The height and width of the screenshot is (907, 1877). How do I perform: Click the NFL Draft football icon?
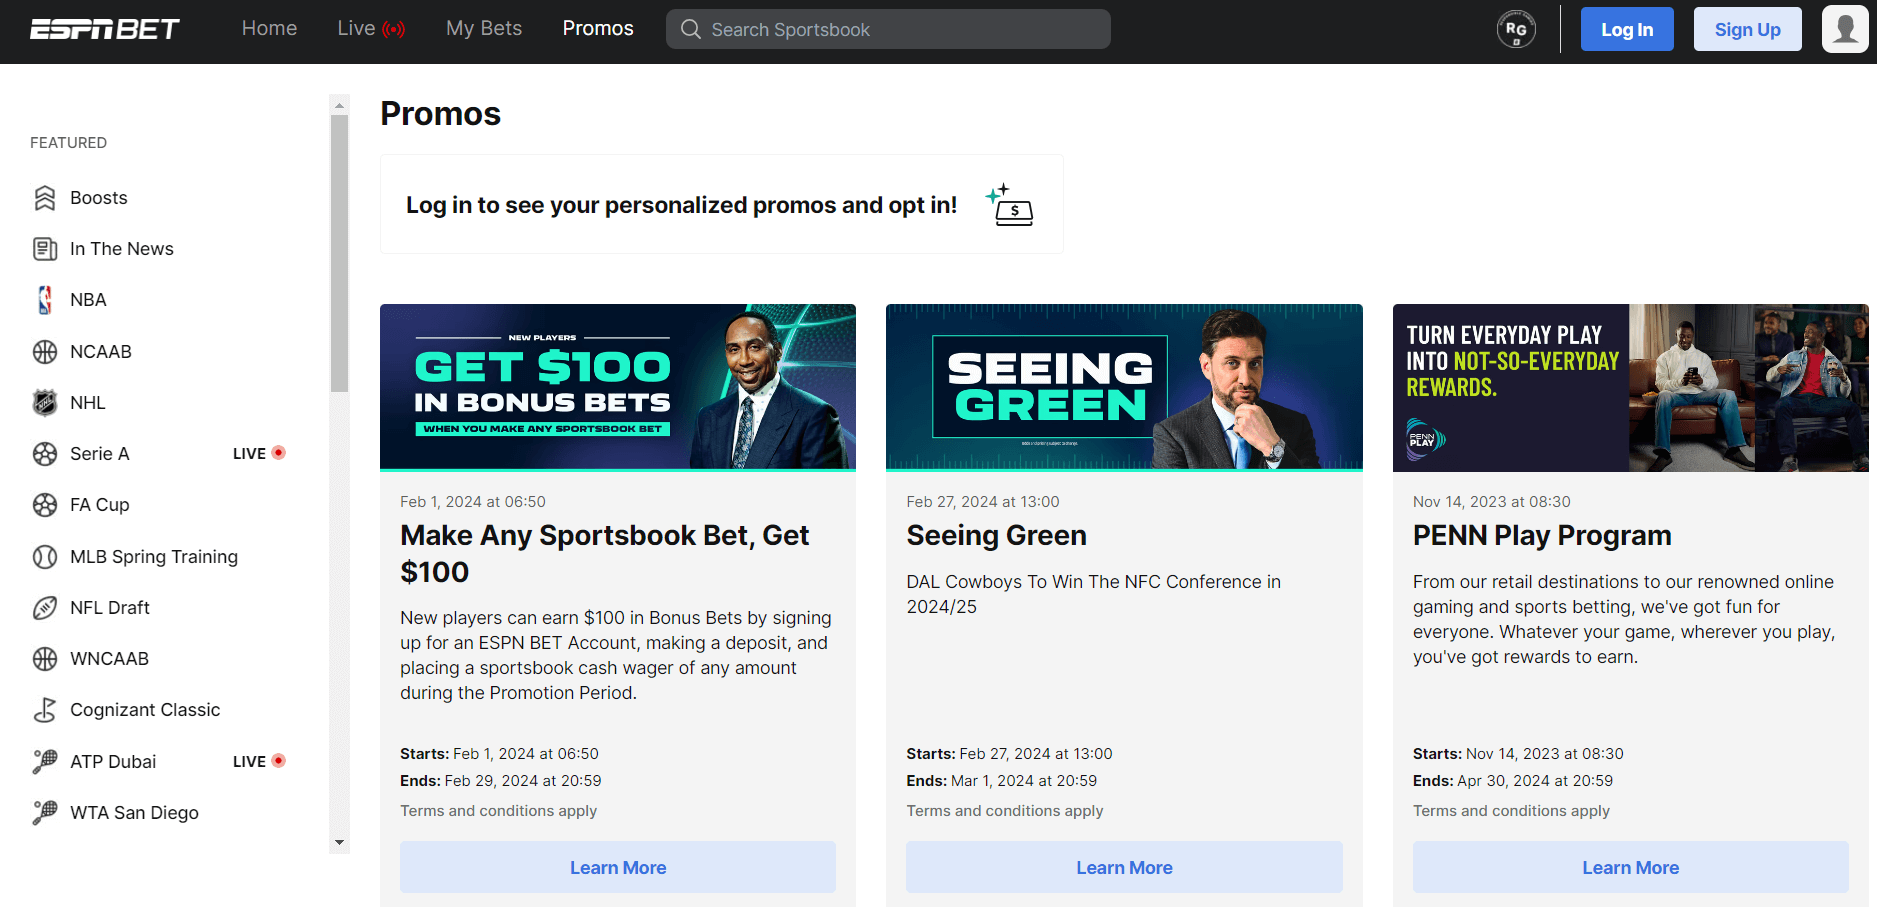45,608
